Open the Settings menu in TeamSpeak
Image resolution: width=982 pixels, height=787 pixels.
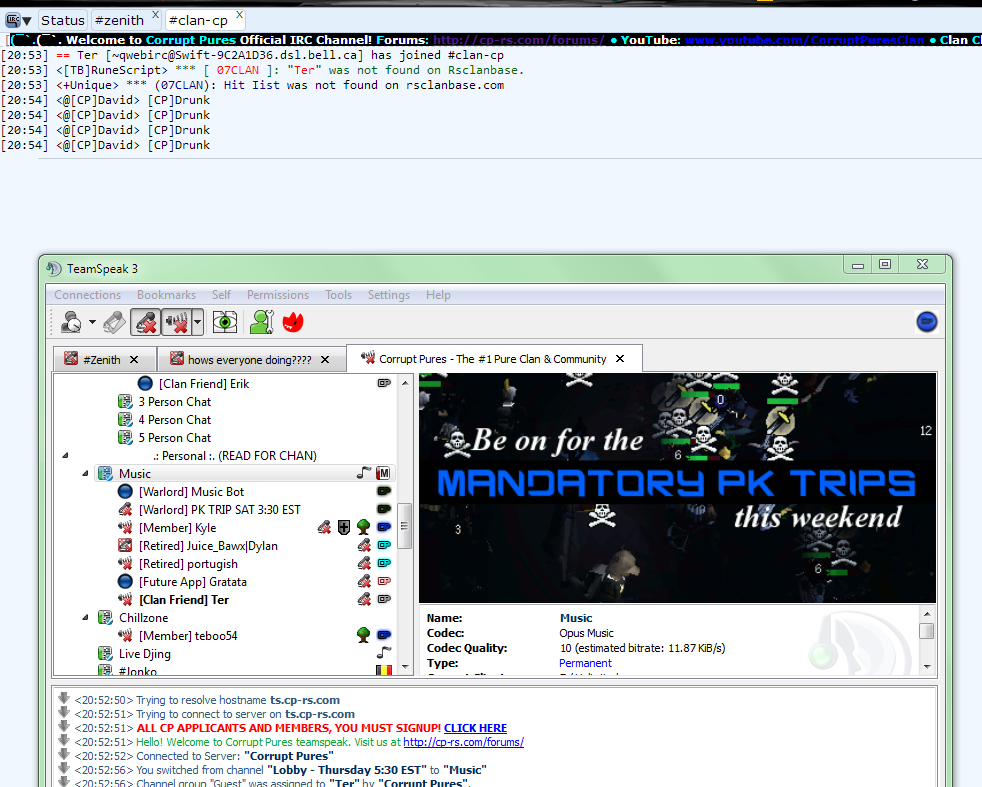pyautogui.click(x=388, y=295)
